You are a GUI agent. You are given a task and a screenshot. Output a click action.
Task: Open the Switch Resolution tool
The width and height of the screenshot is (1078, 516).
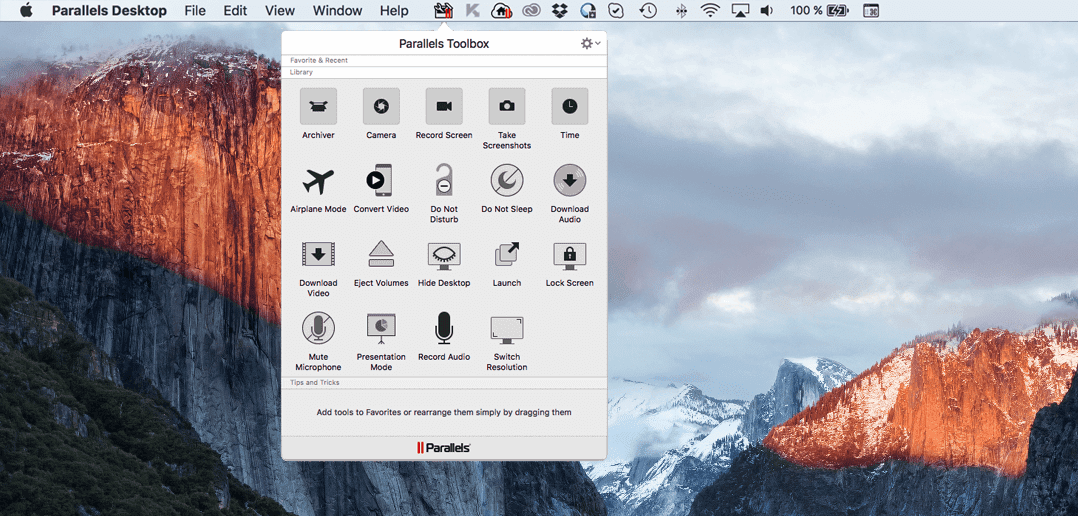507,329
